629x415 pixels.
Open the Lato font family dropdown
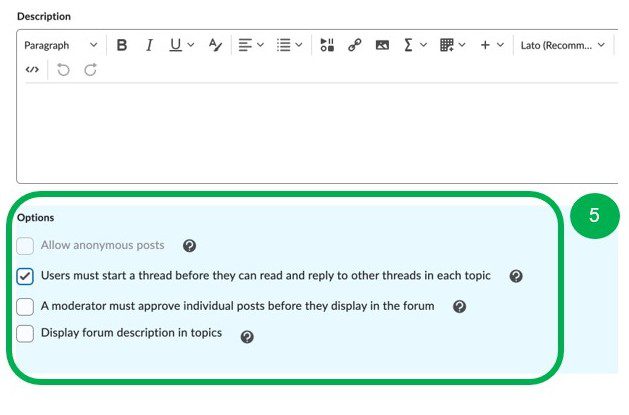click(562, 45)
